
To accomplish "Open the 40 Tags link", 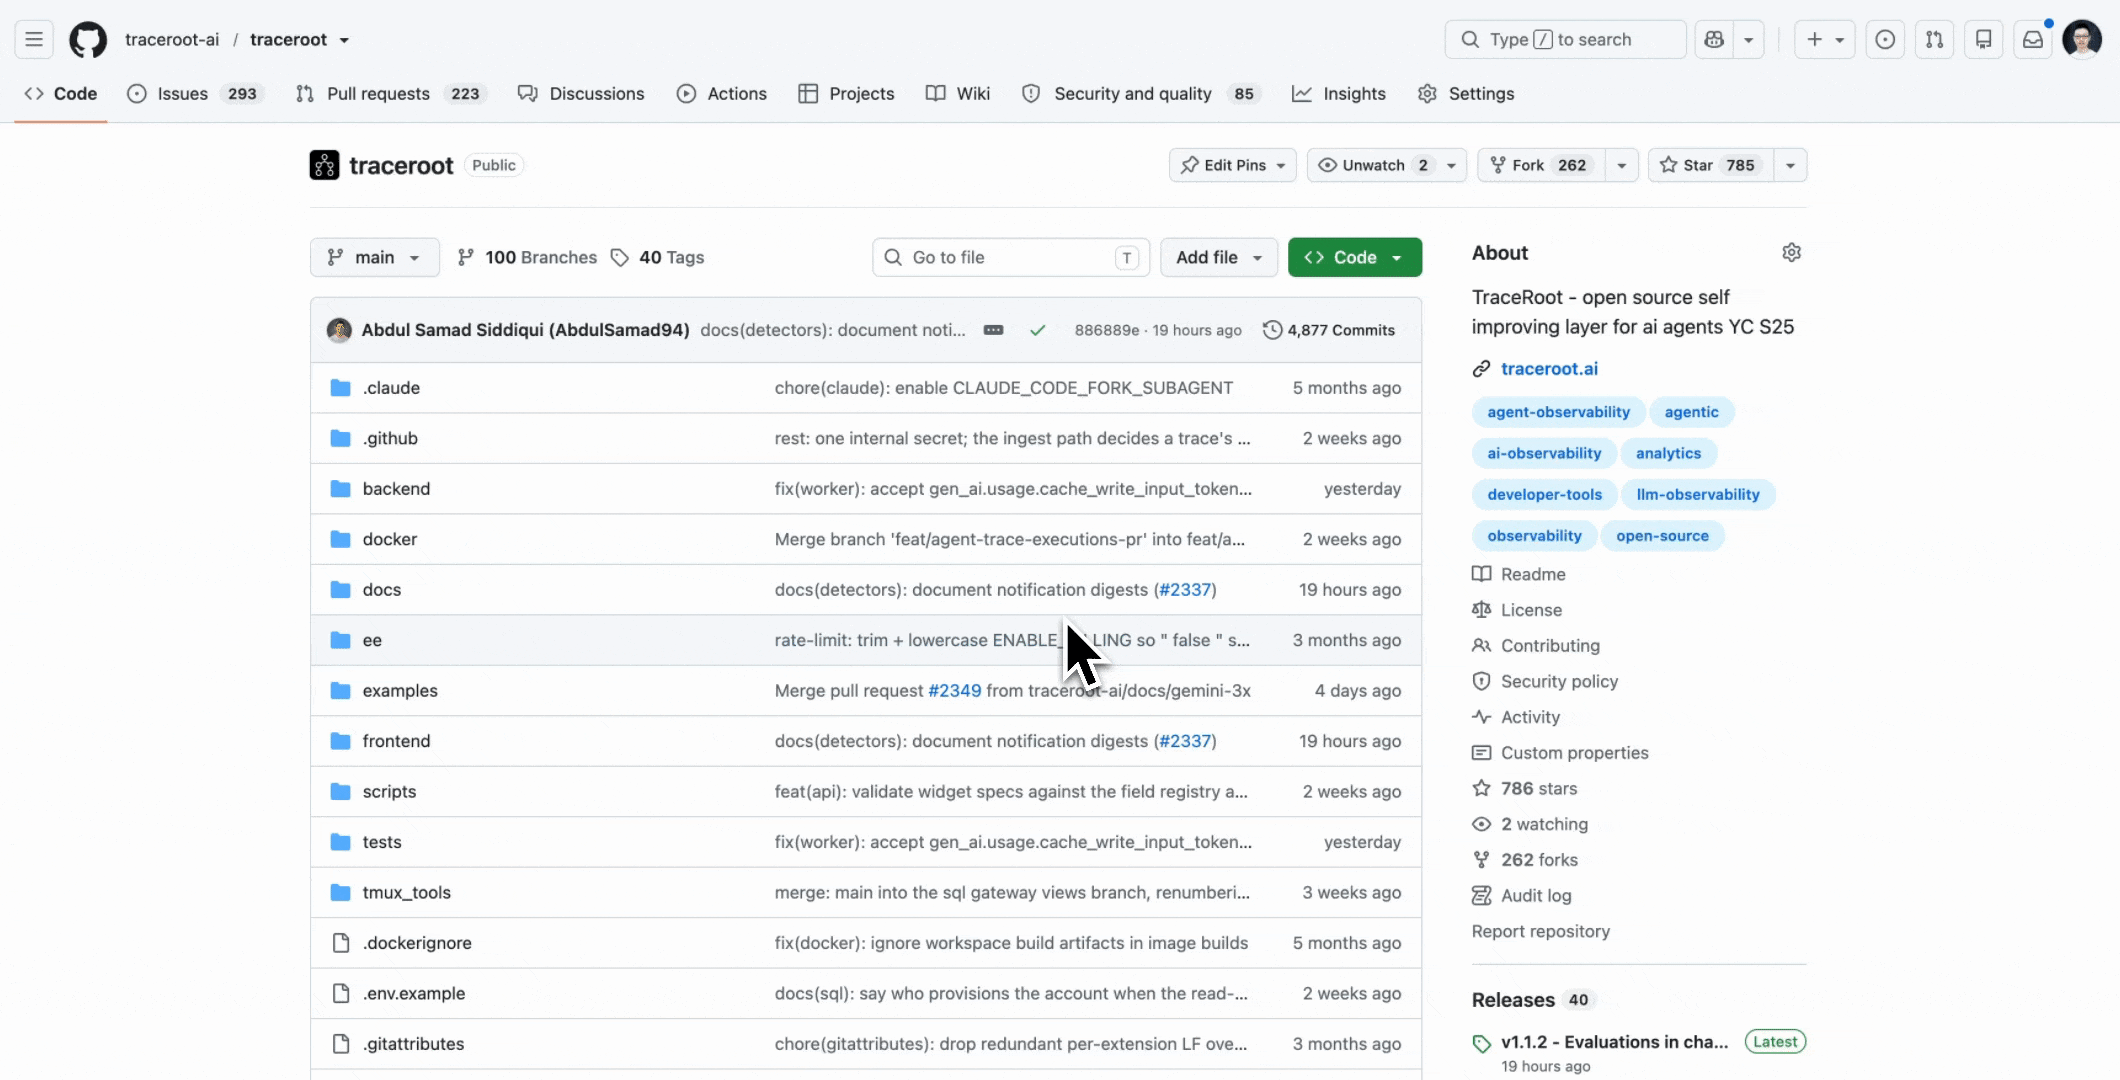I will (x=658, y=257).
